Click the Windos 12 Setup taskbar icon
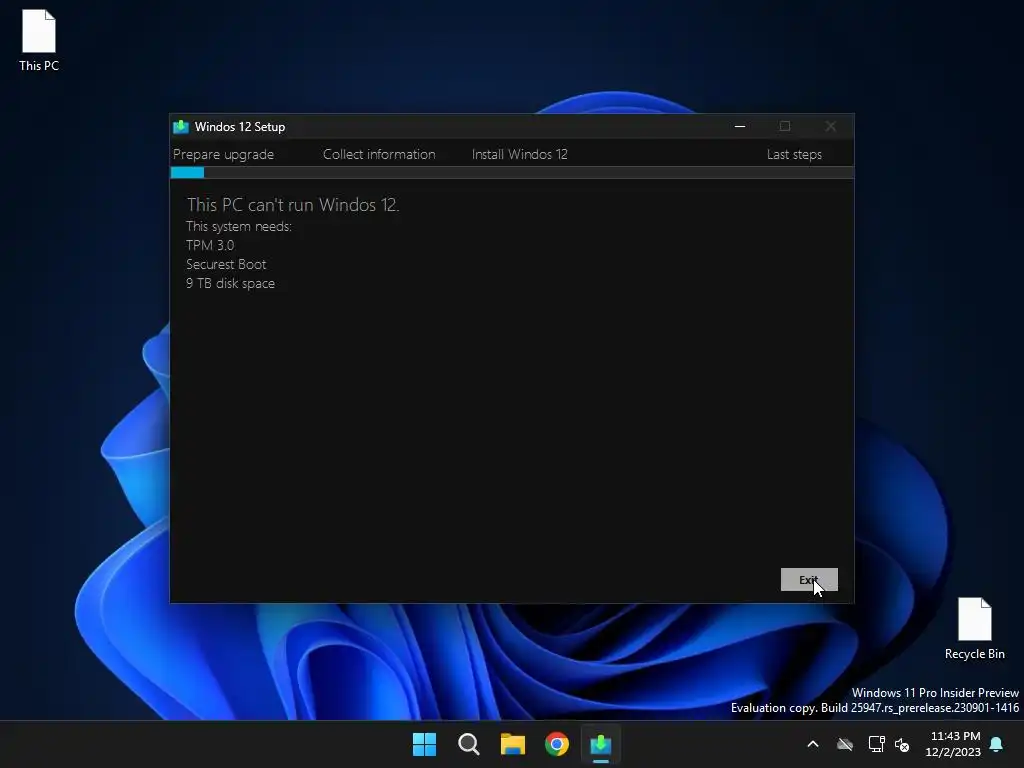 tap(601, 744)
